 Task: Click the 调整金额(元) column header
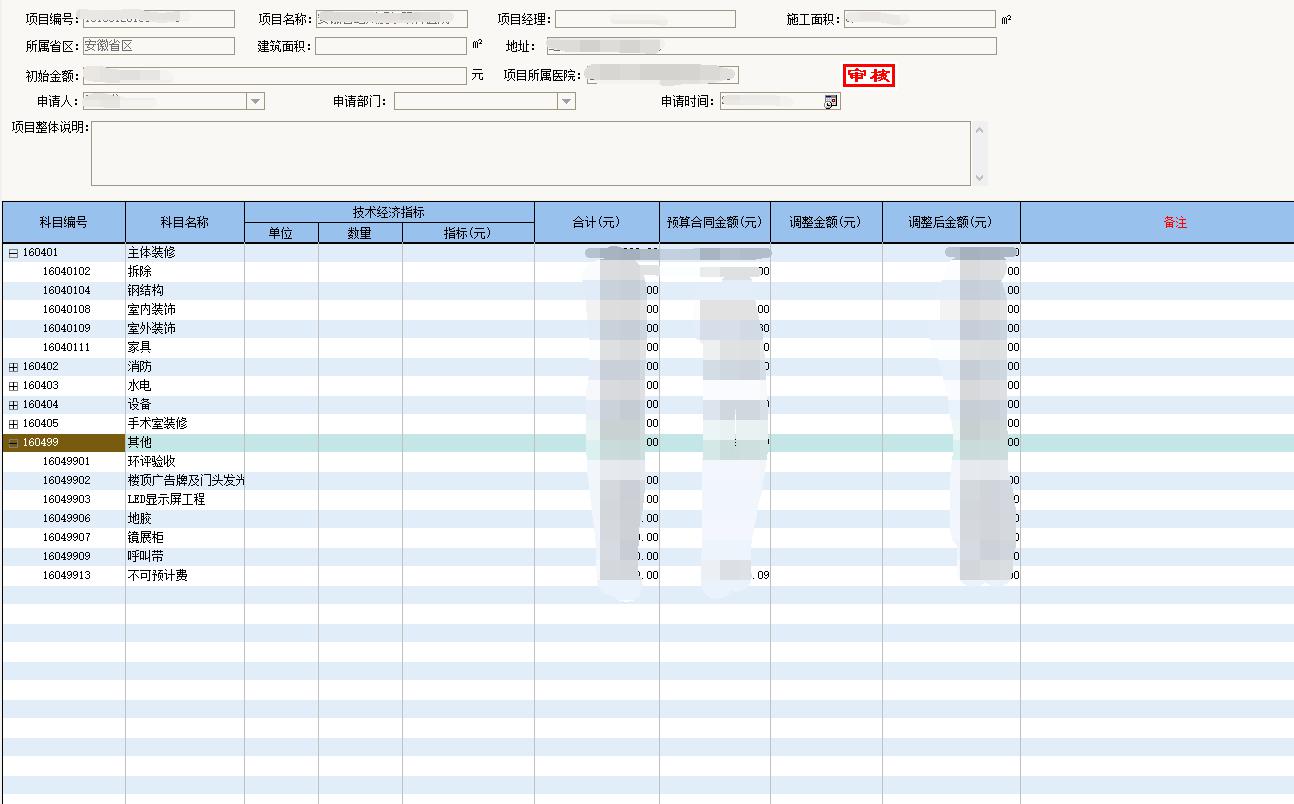pos(825,222)
